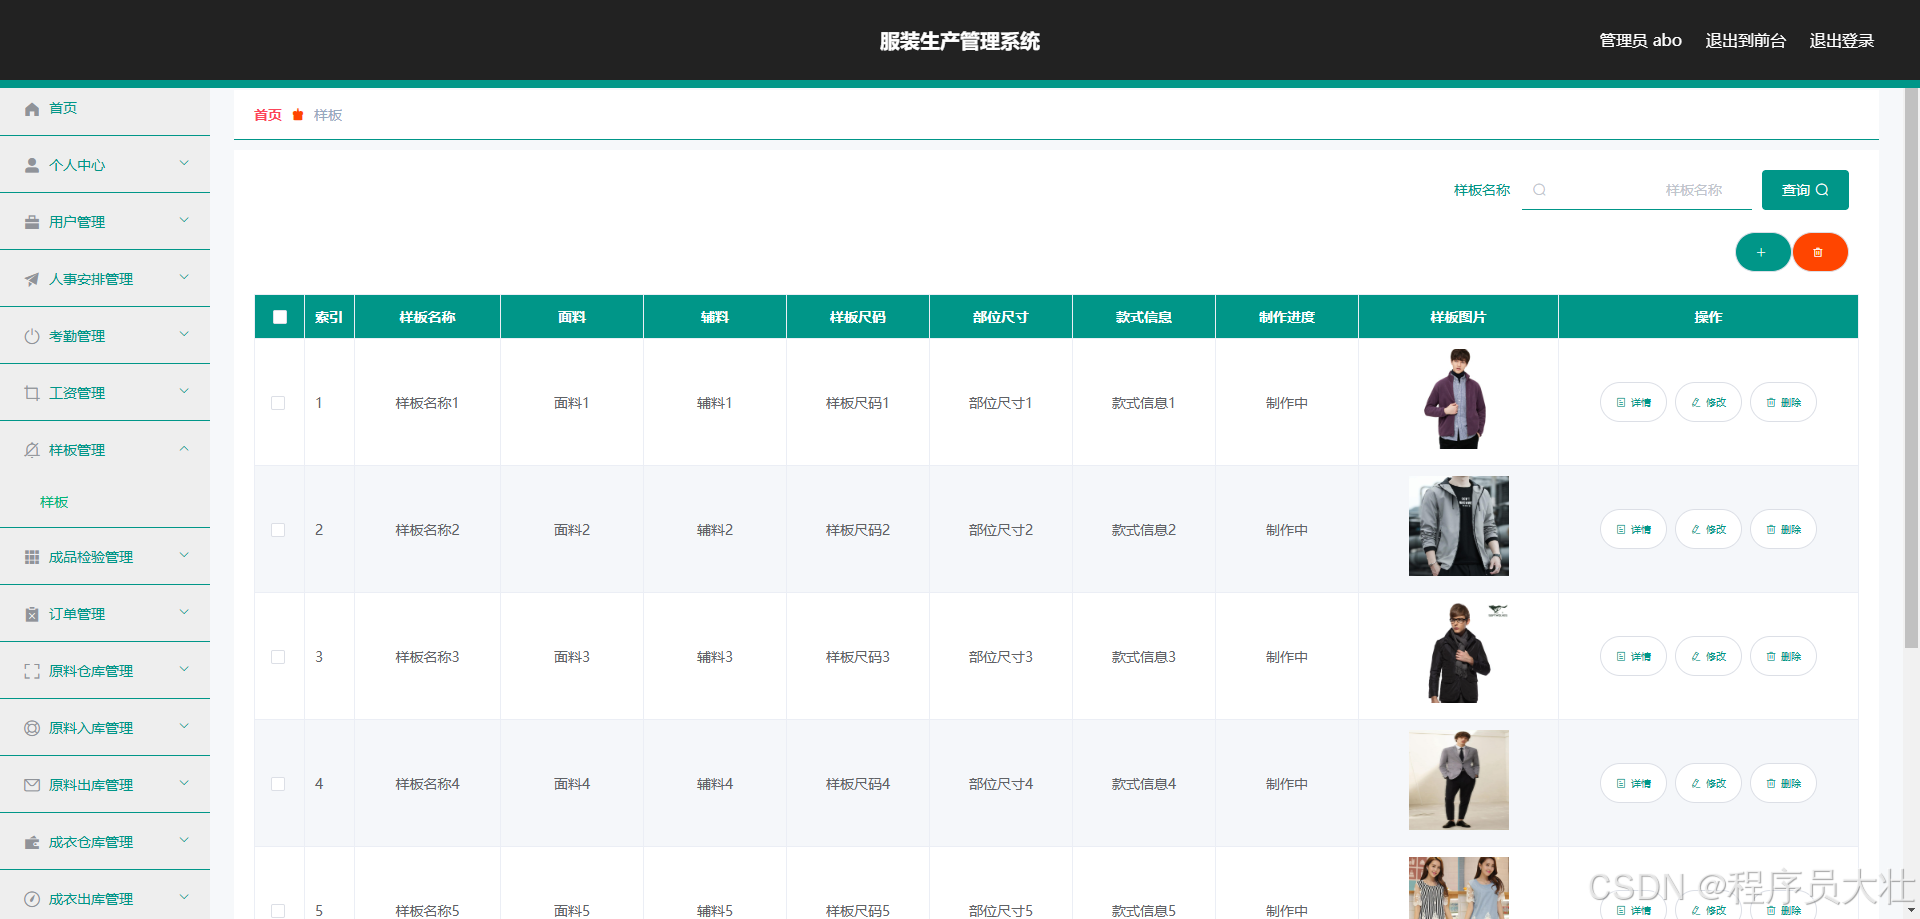Click the 用户管理 sidebar icon
1920x919 pixels.
31,221
